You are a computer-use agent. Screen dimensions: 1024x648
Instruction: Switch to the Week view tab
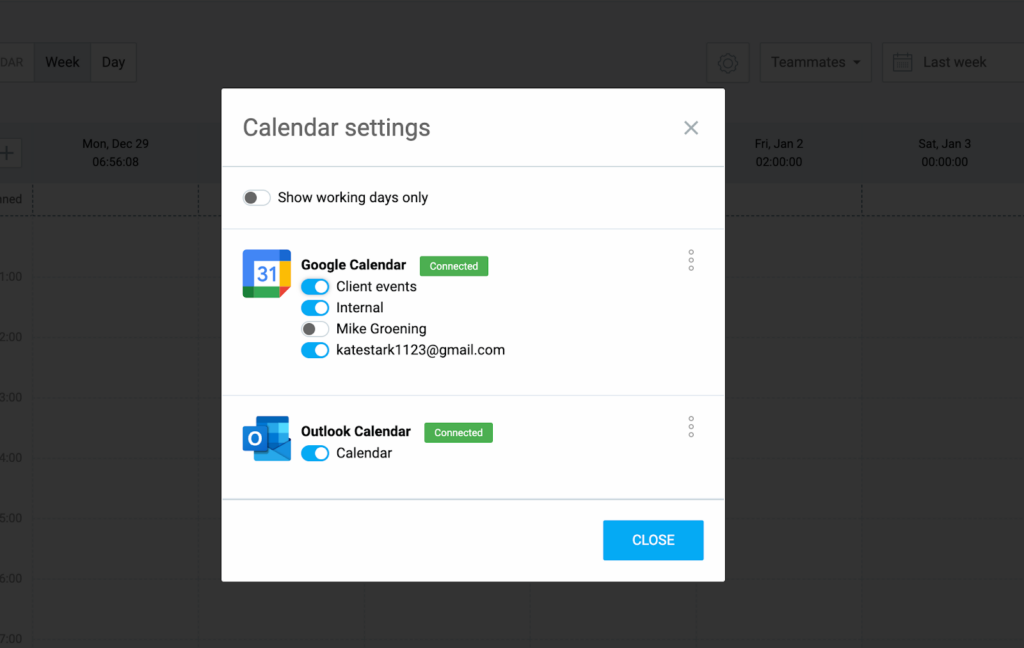[x=62, y=62]
